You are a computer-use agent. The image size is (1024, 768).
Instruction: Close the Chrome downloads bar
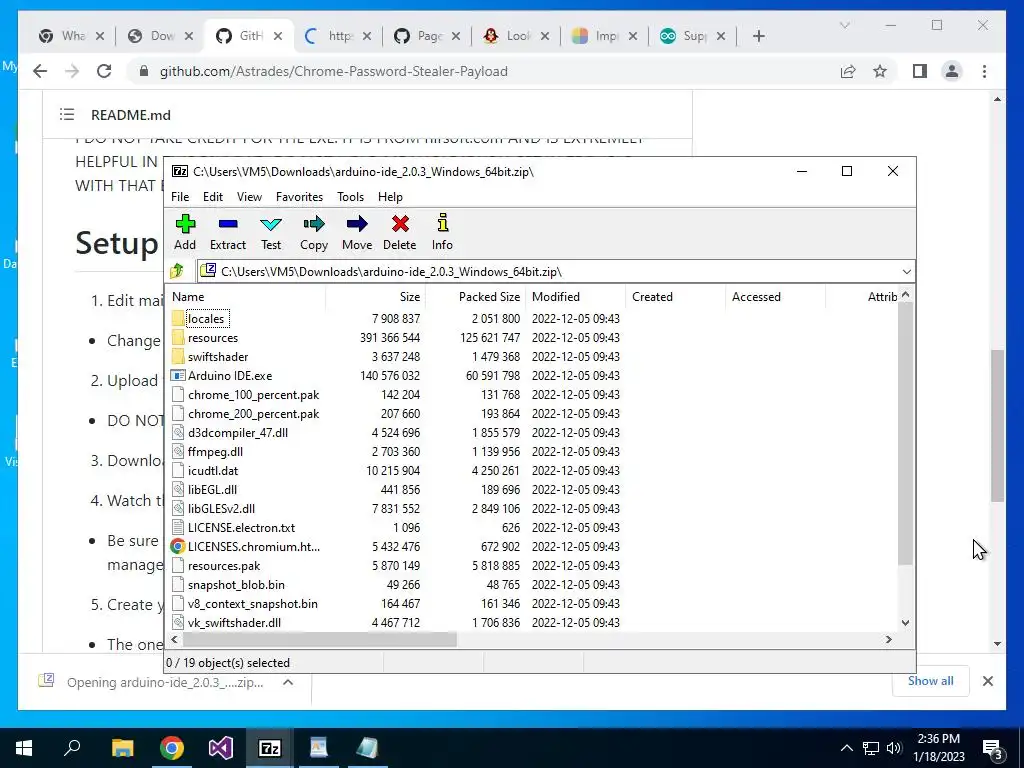click(987, 681)
